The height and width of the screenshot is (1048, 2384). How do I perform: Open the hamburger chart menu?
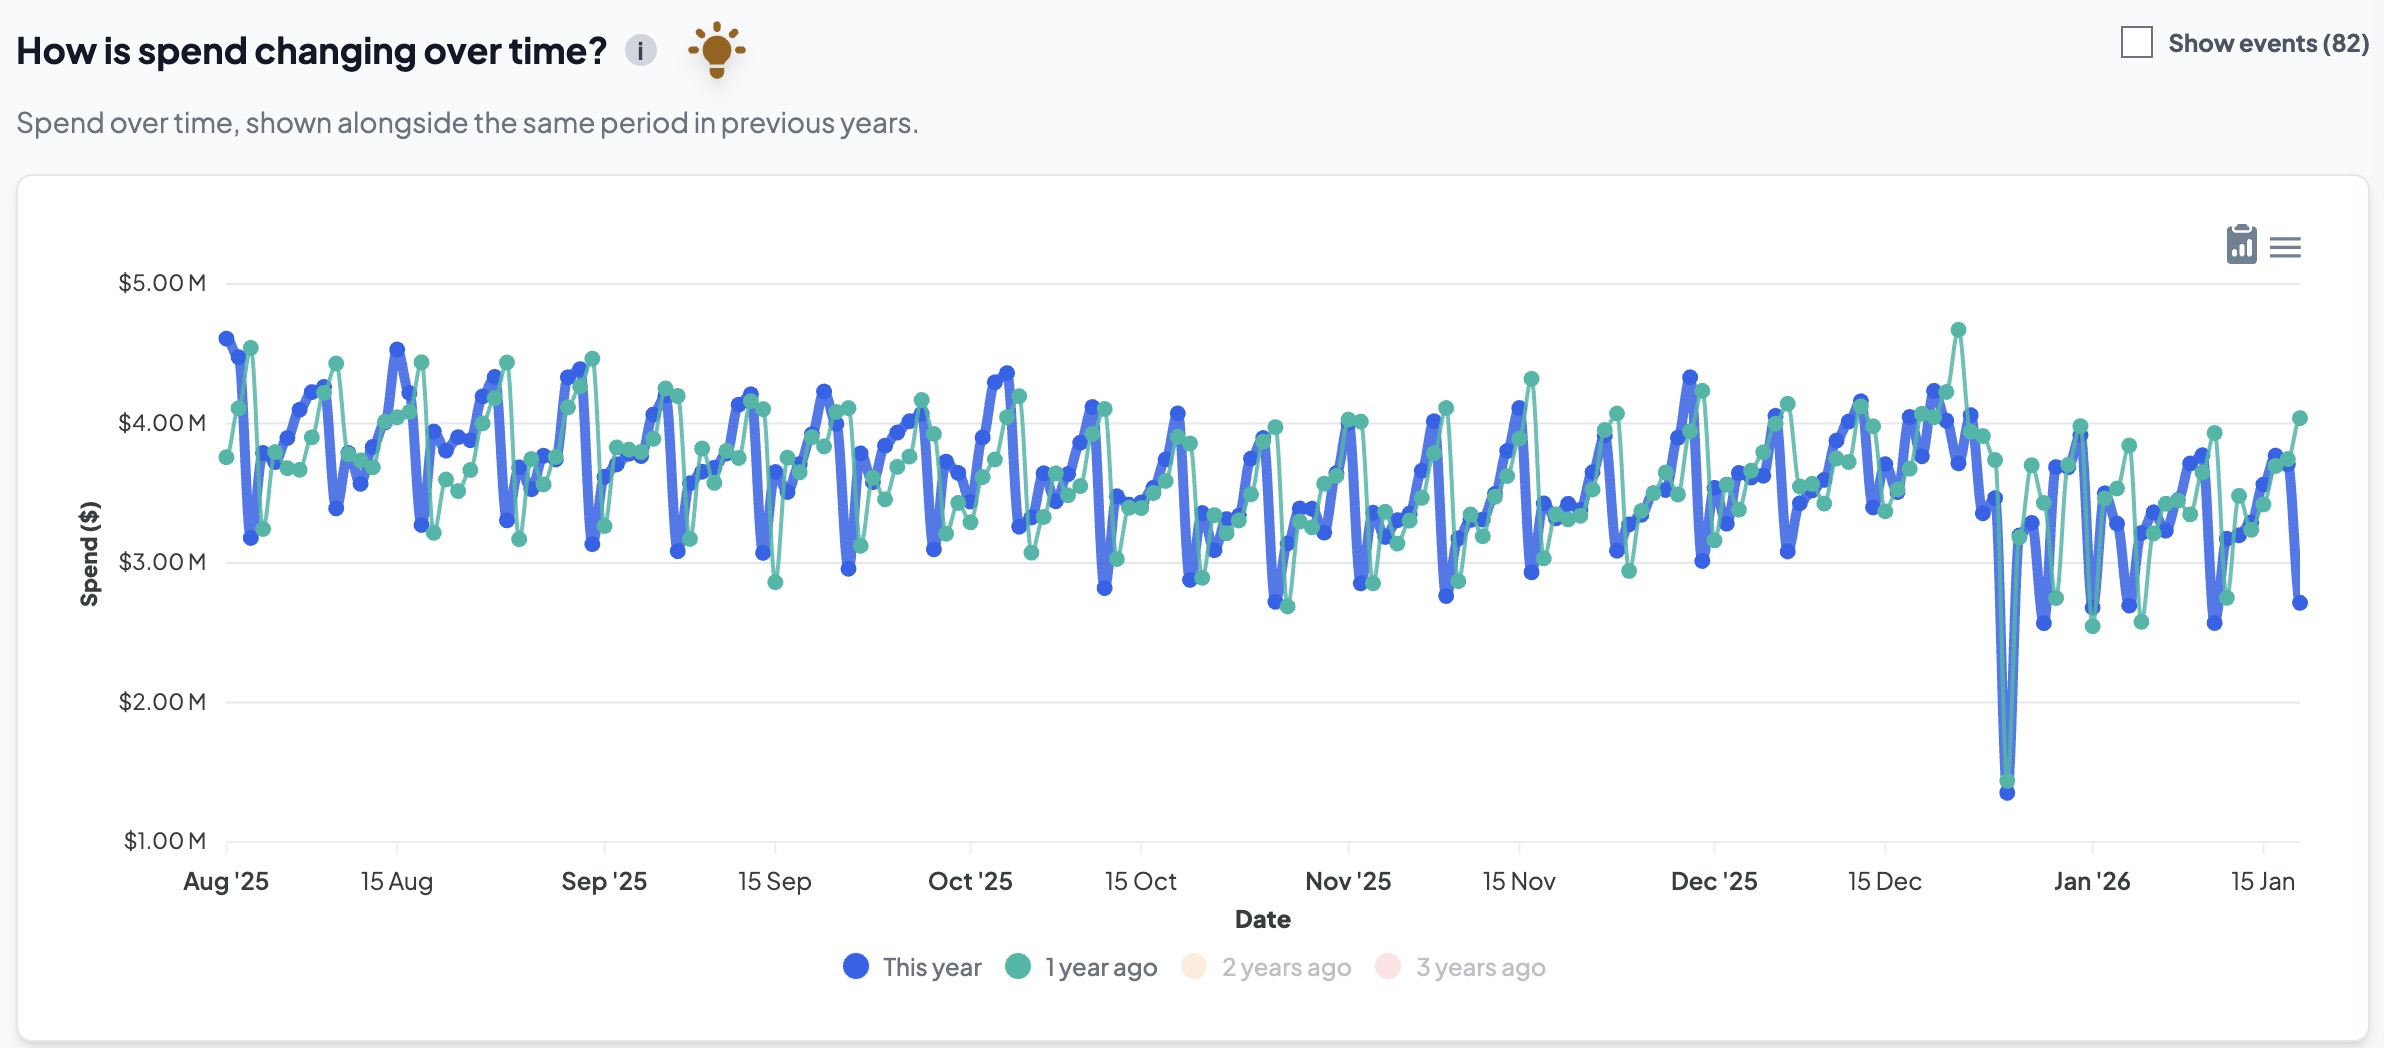click(2285, 247)
